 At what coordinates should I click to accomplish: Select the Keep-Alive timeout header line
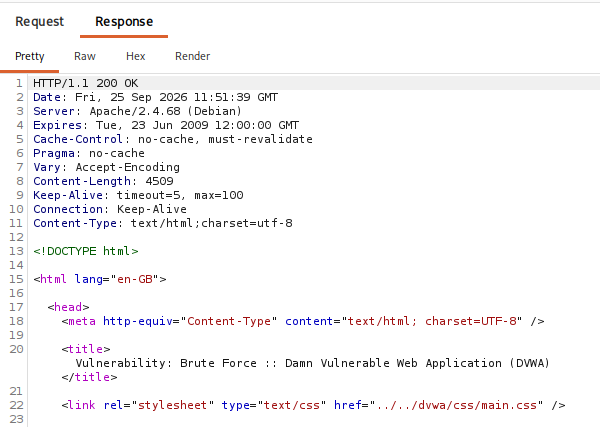(x=138, y=195)
